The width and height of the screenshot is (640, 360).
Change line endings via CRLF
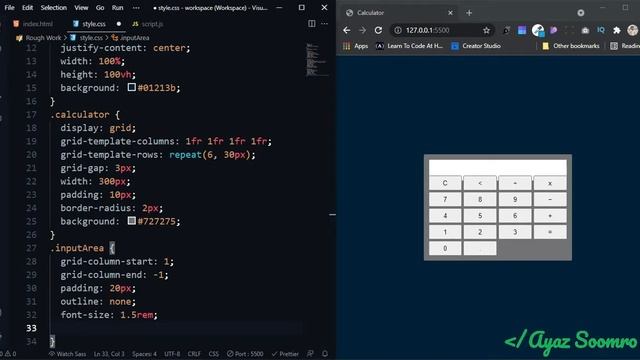194,354
